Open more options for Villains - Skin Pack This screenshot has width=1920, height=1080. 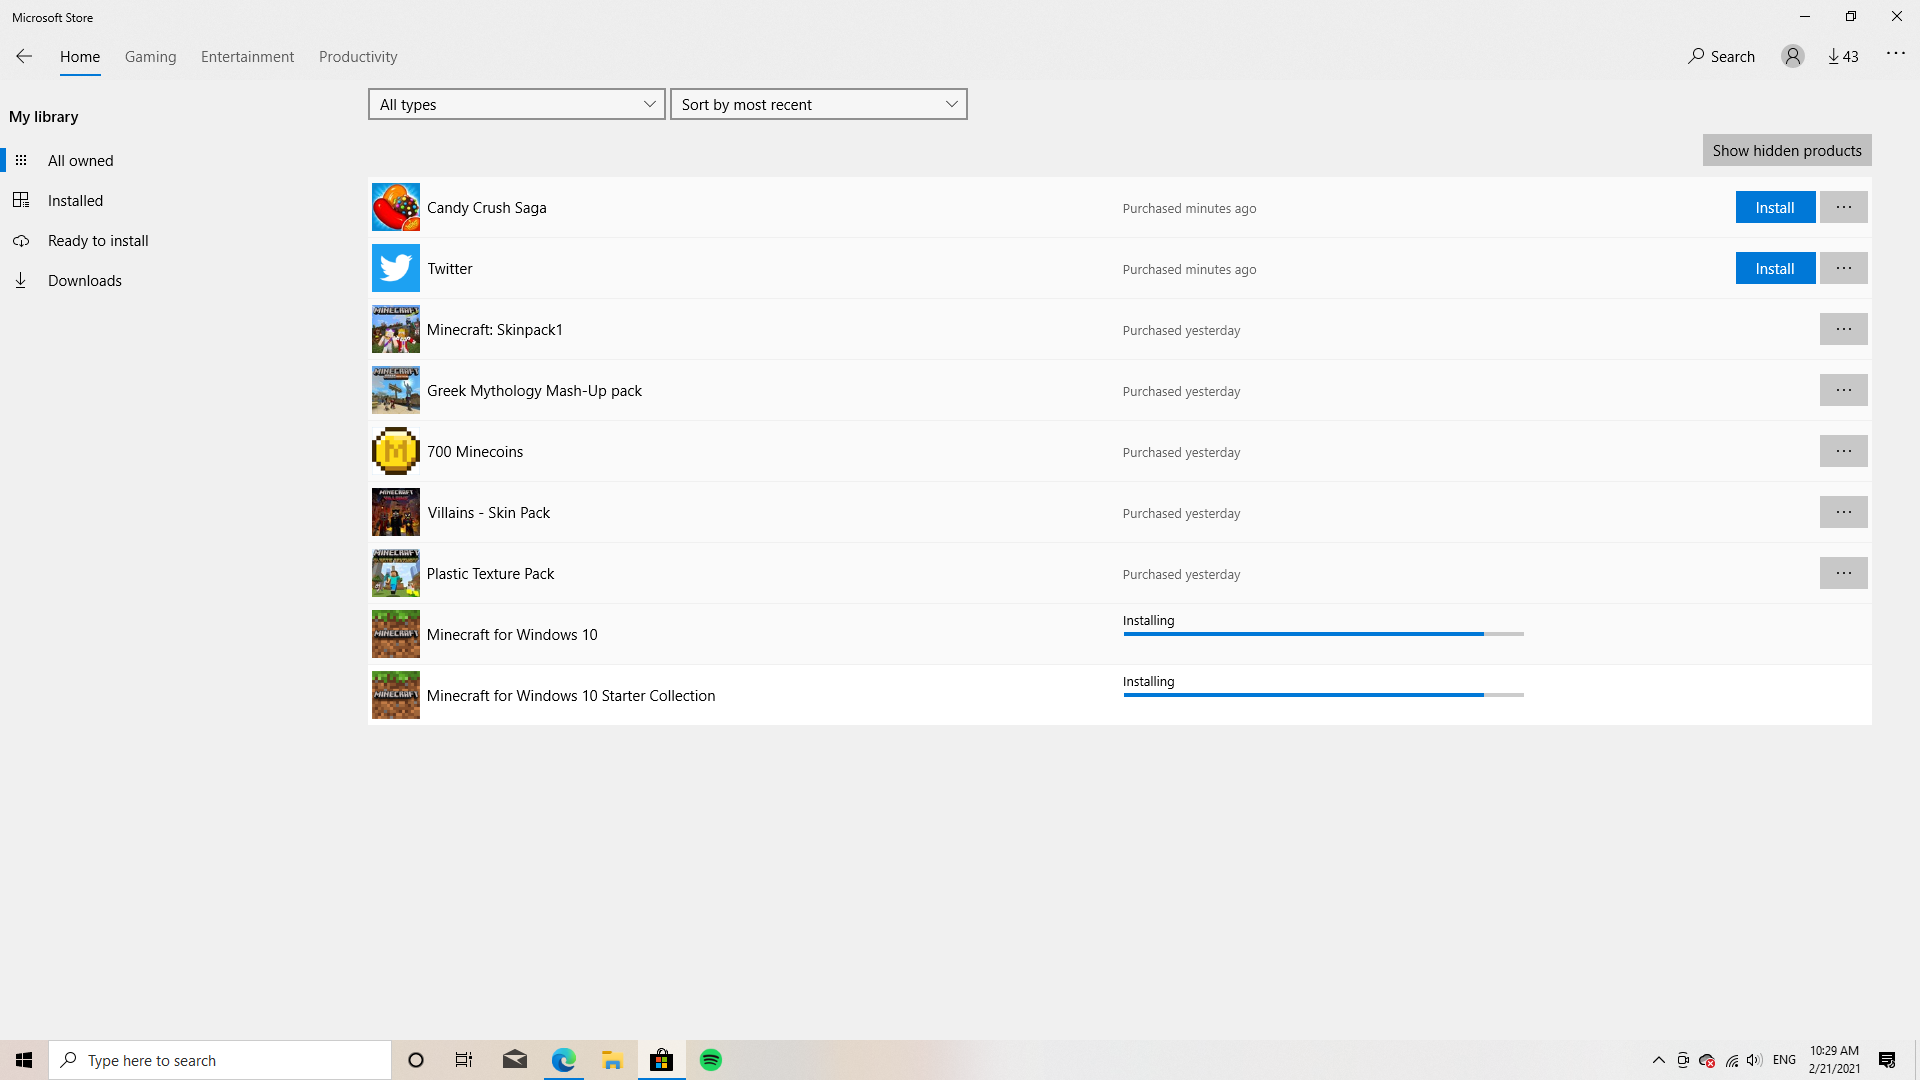(x=1844, y=513)
